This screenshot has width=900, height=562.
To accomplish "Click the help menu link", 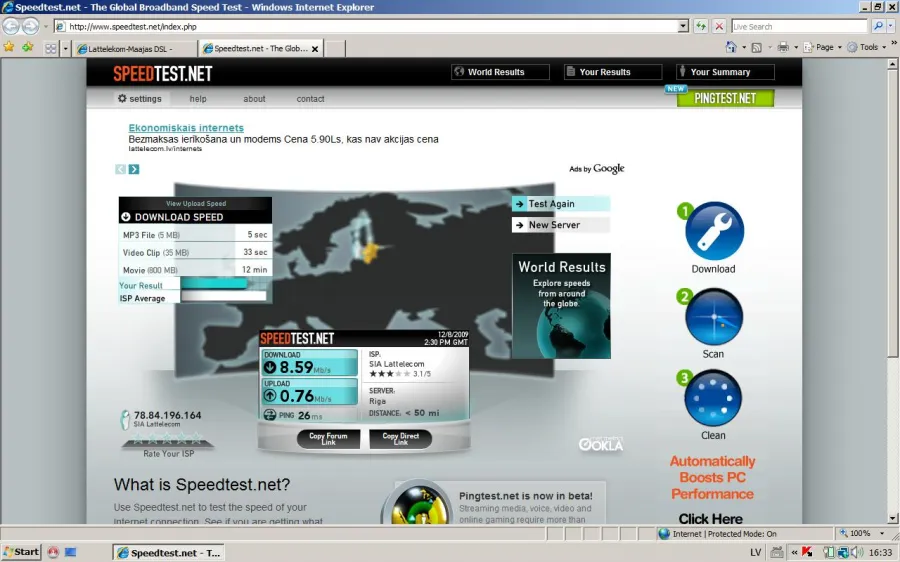I will point(198,99).
